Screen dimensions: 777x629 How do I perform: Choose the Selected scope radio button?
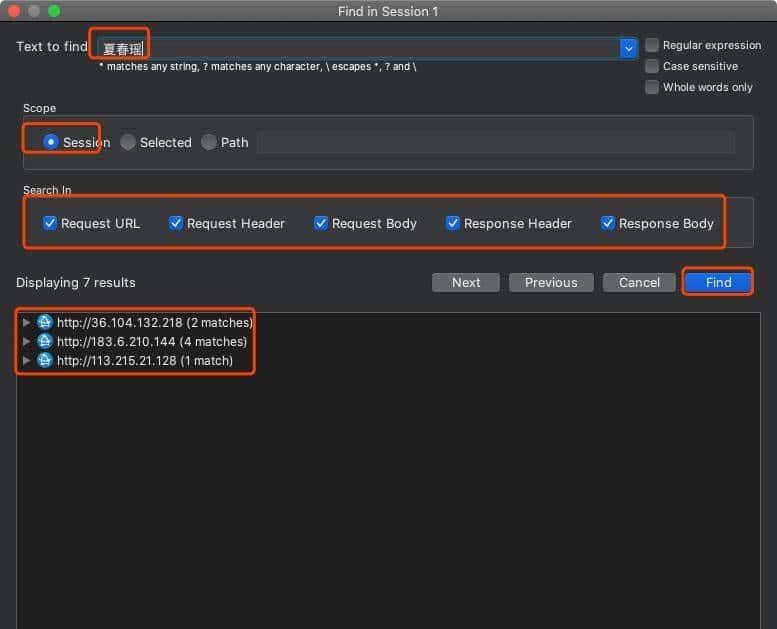128,142
